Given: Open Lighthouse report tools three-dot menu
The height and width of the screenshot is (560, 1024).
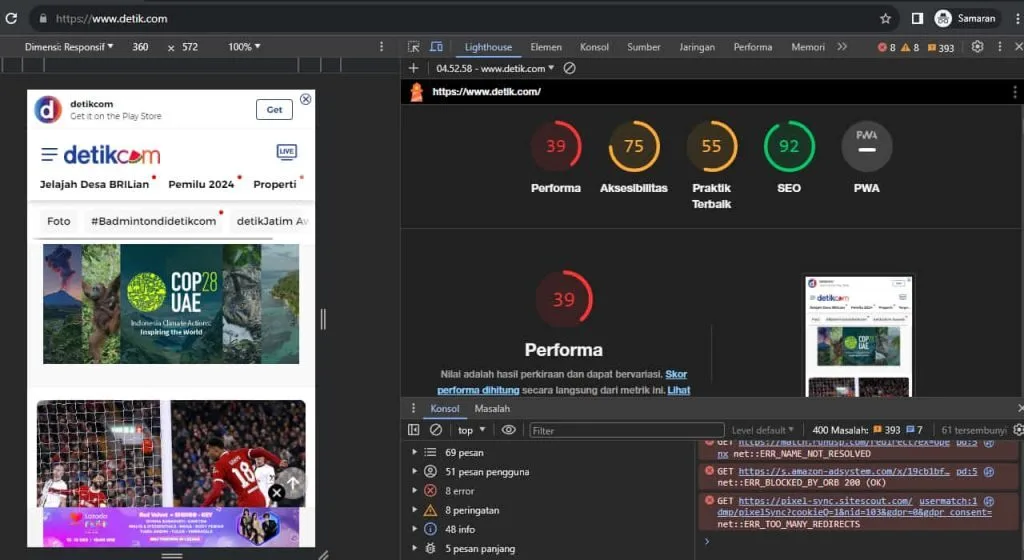Looking at the screenshot, I should 1014,92.
